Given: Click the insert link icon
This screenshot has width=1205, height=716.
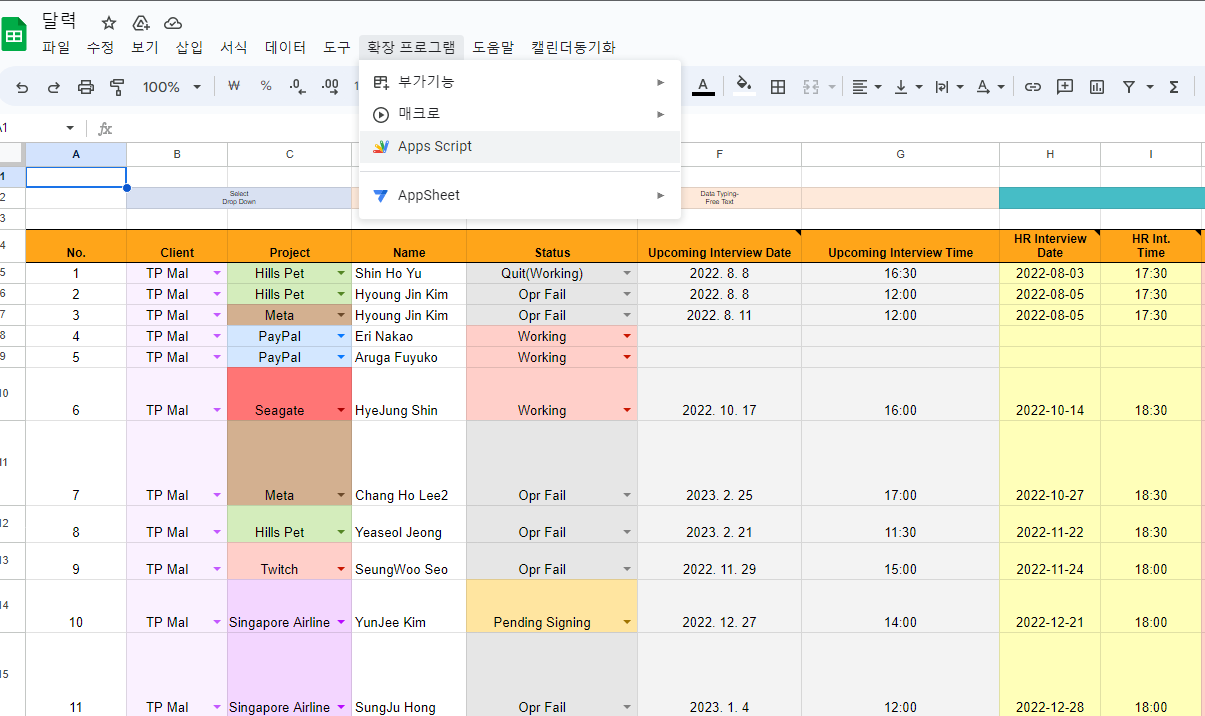Looking at the screenshot, I should coord(1033,87).
